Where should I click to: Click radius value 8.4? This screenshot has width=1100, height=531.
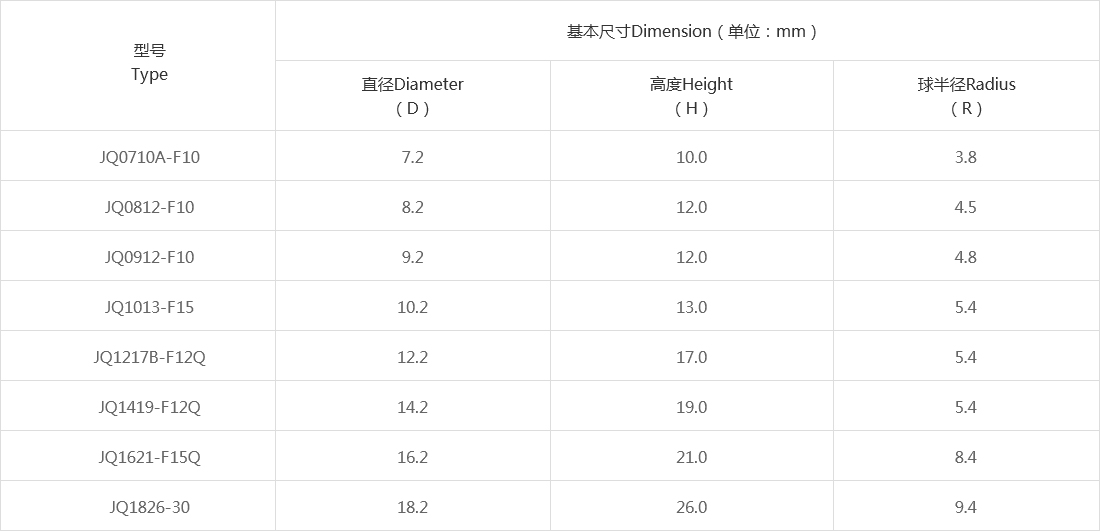pos(966,457)
